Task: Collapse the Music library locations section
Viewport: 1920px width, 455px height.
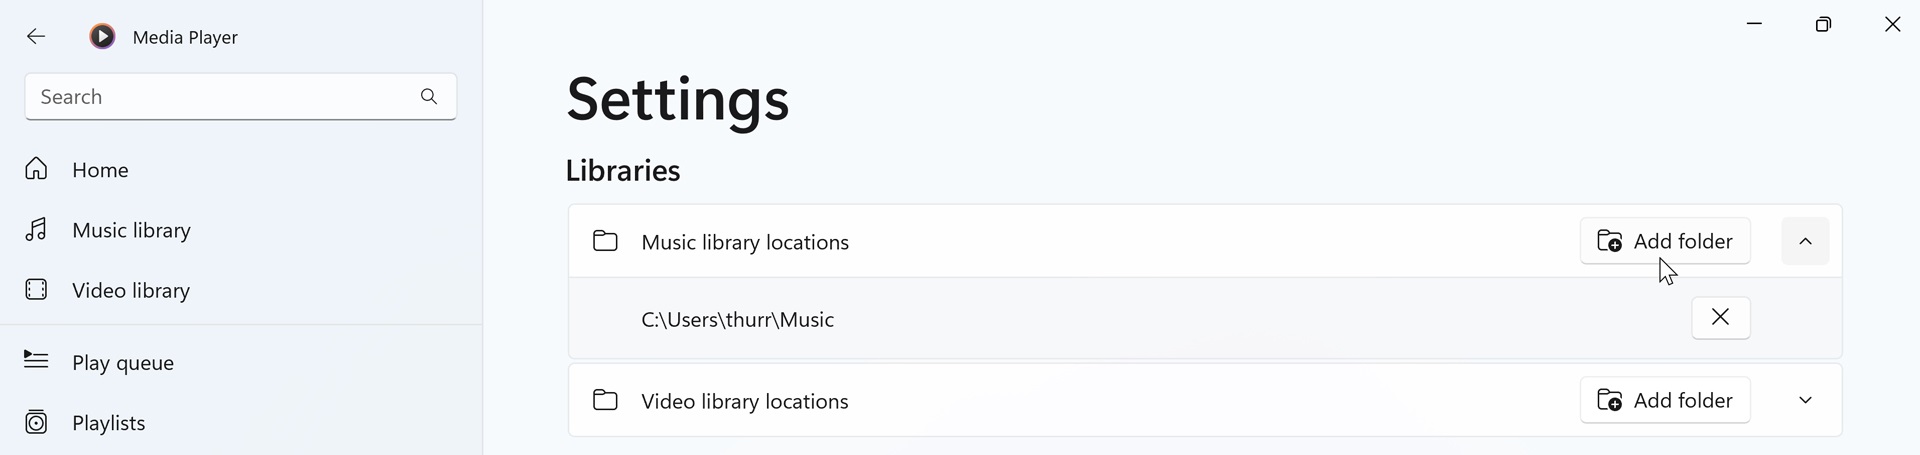Action: point(1805,241)
